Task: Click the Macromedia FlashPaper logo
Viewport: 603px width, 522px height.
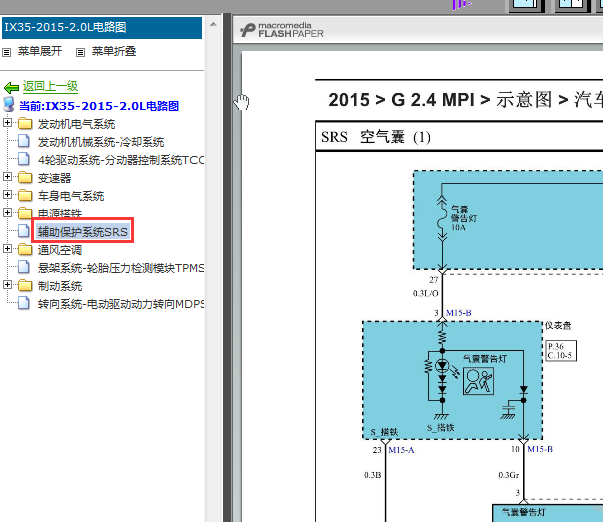Action: click(x=282, y=30)
